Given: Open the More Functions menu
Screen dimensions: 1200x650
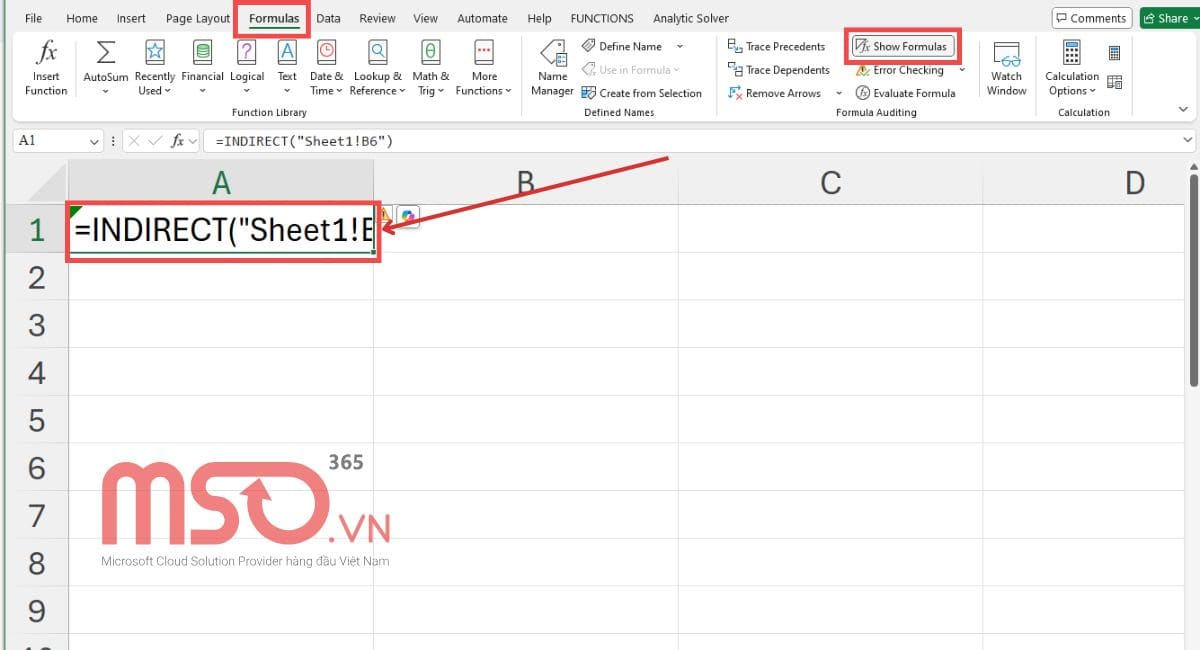Looking at the screenshot, I should click(484, 68).
